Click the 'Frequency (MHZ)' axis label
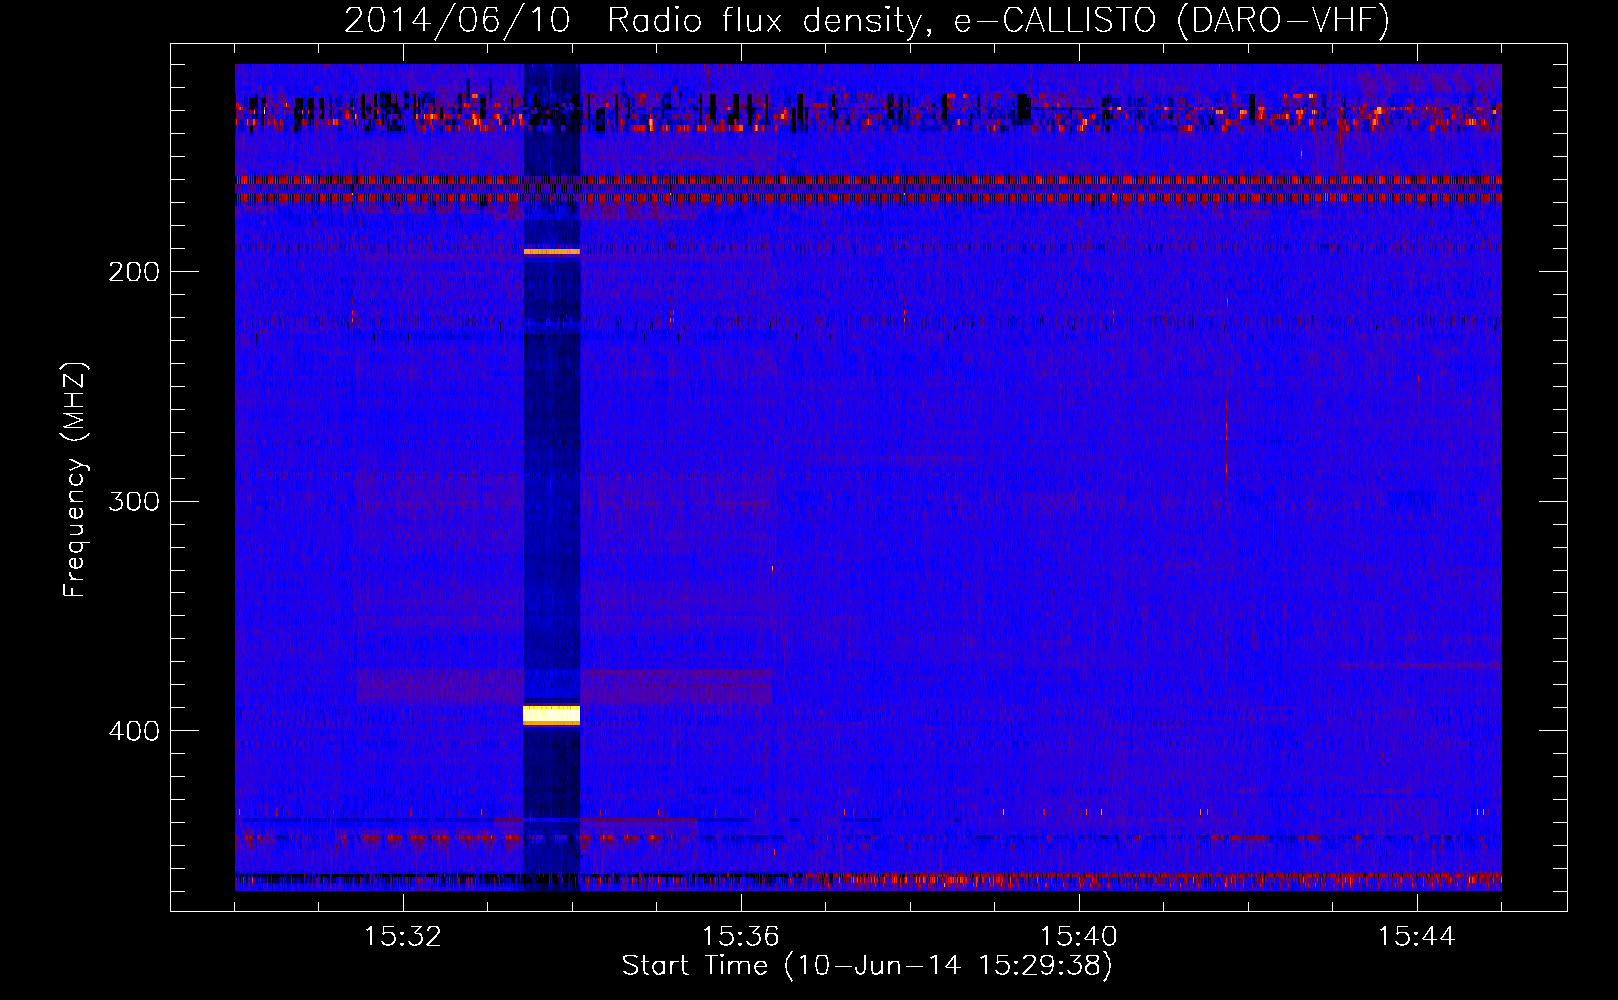Image resolution: width=1618 pixels, height=1000 pixels. coord(75,480)
